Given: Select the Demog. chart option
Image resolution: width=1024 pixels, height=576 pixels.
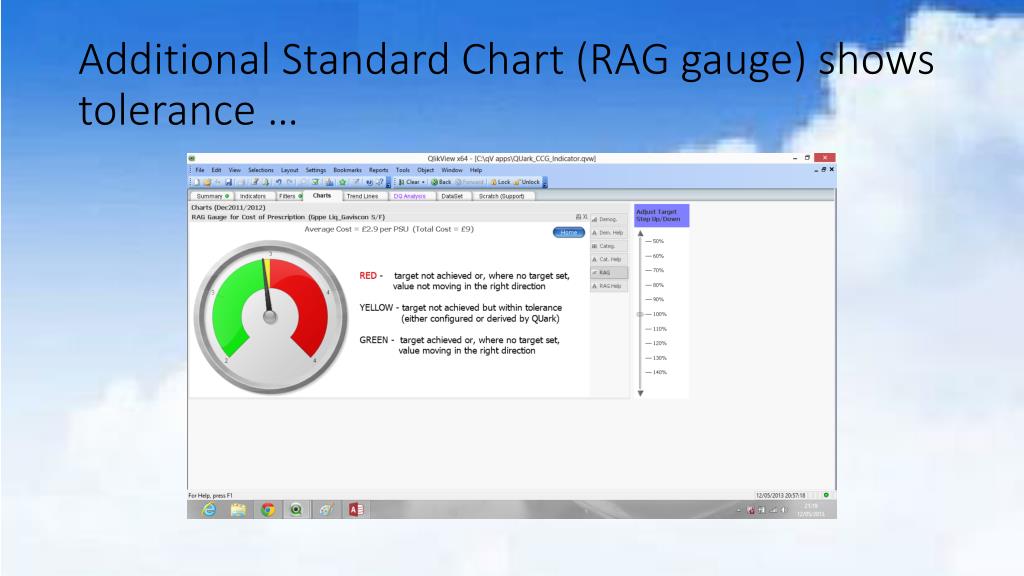Looking at the screenshot, I should 609,219.
